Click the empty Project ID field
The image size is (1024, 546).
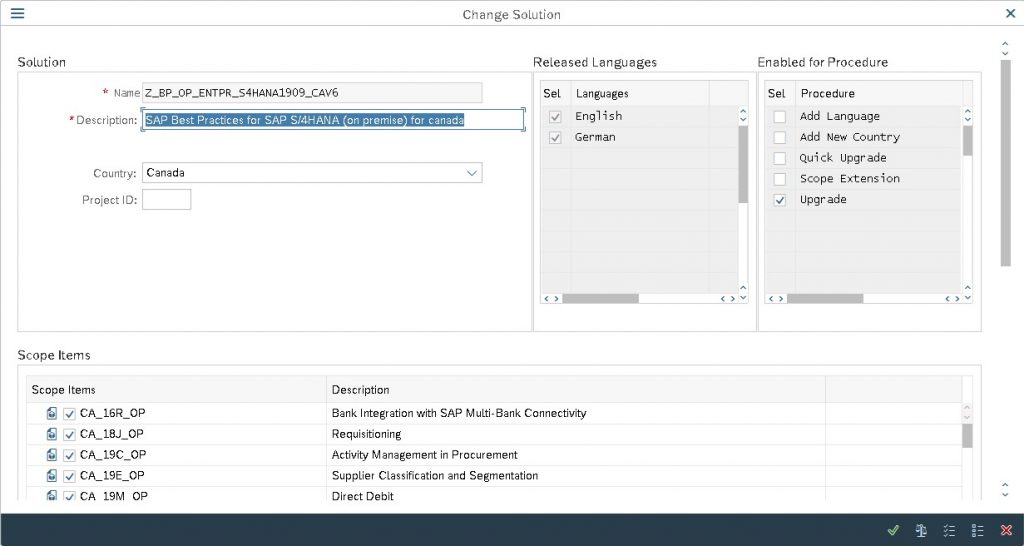pos(167,200)
